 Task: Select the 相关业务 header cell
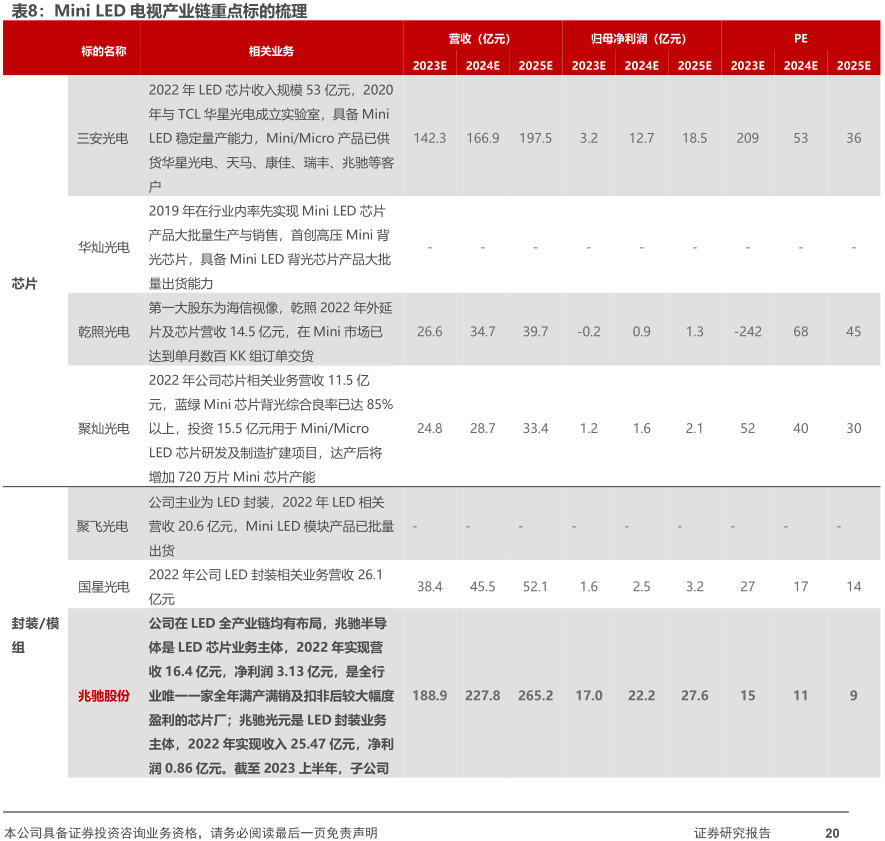coord(271,50)
